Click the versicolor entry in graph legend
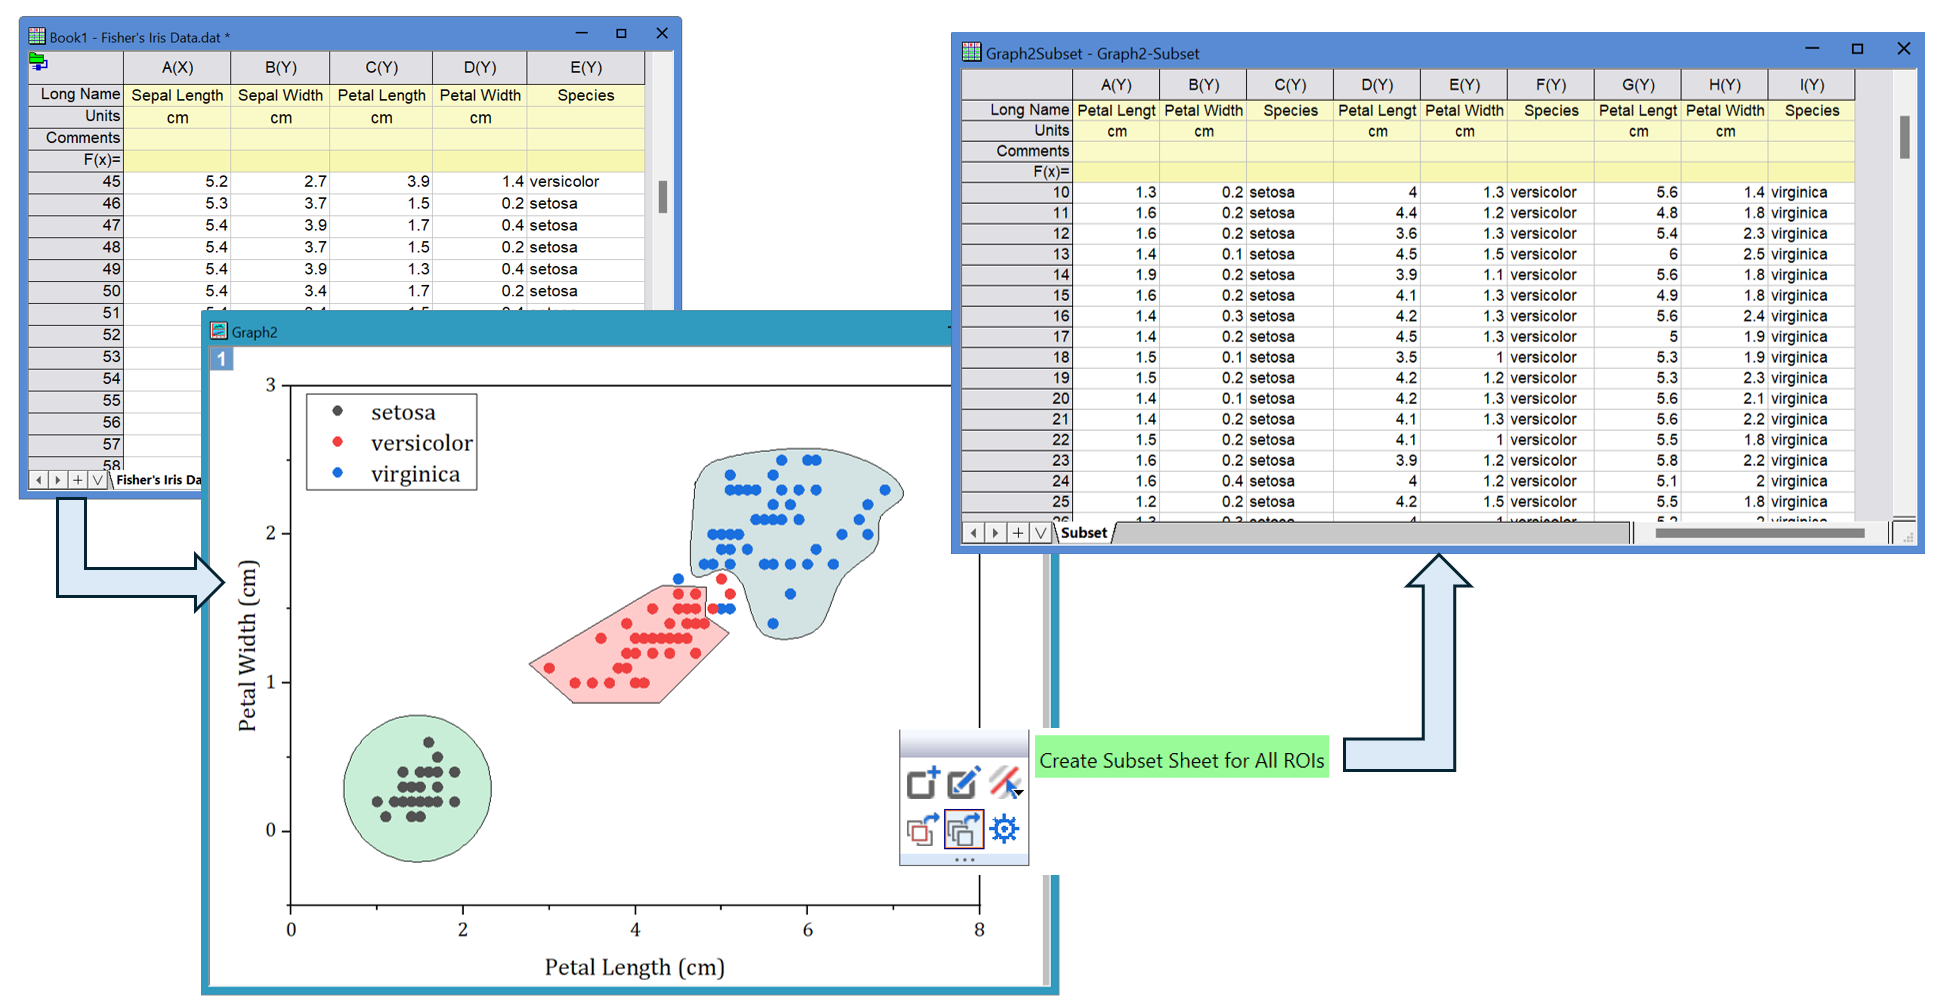 coord(420,443)
